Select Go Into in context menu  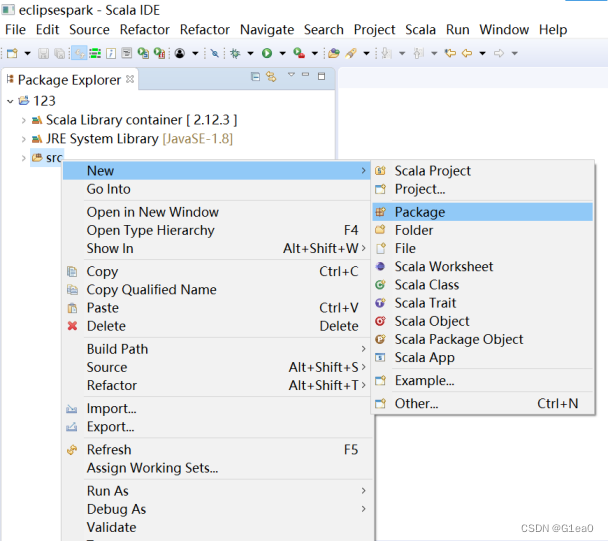(216, 189)
